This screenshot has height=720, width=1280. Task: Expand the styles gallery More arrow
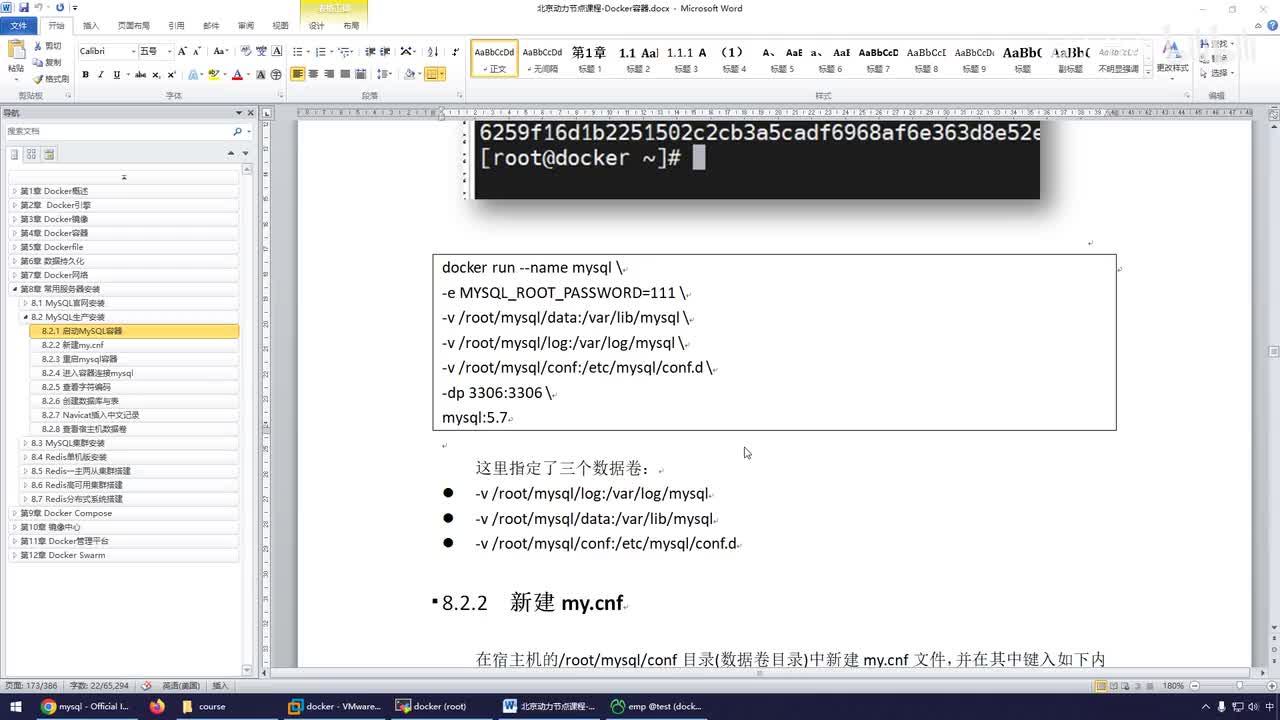click(1147, 71)
